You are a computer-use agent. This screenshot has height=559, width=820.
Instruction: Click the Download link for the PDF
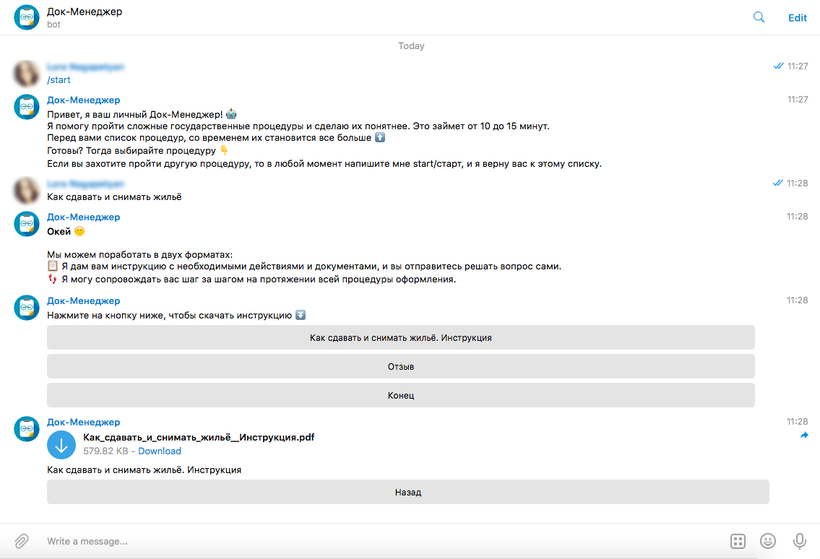pyautogui.click(x=160, y=451)
